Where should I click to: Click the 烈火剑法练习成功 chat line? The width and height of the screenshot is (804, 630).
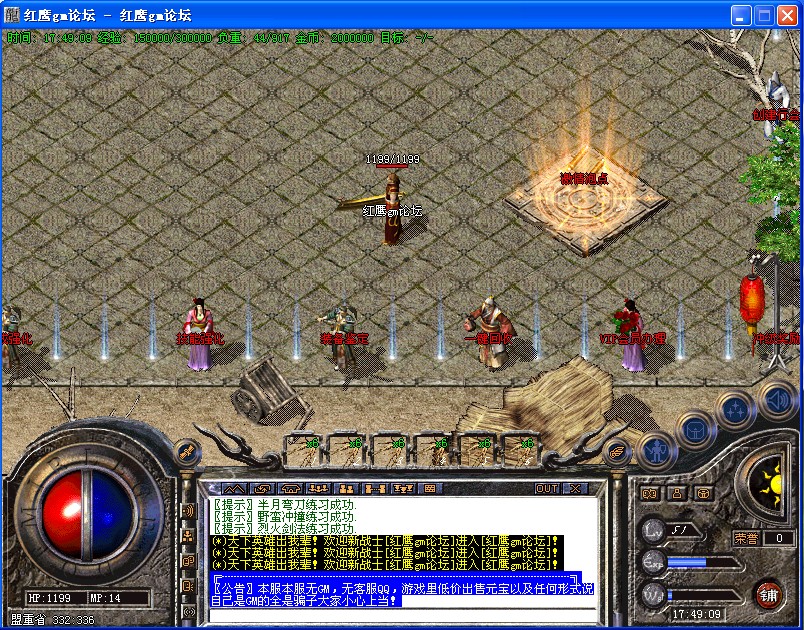click(x=285, y=528)
